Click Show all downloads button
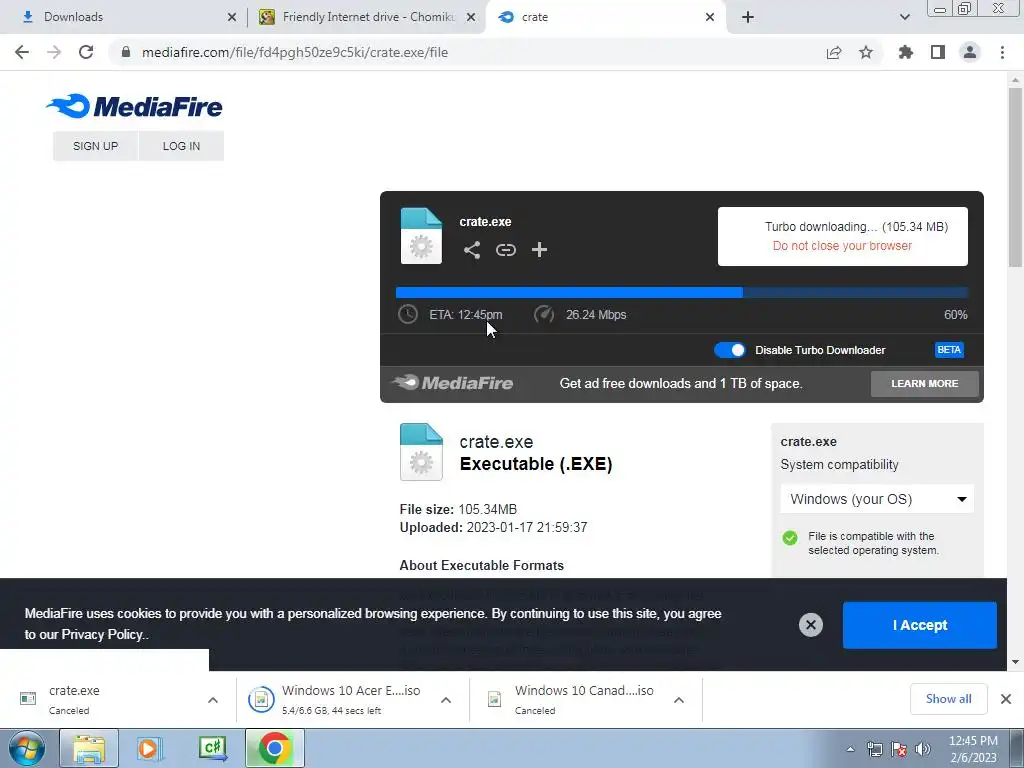Viewport: 1024px width, 768px height. [x=948, y=699]
